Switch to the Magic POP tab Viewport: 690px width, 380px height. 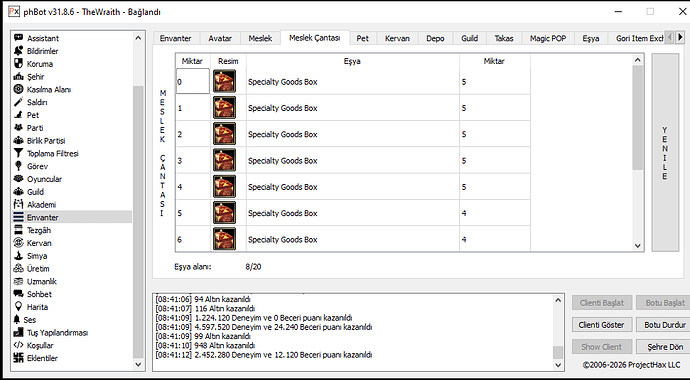[x=548, y=38]
